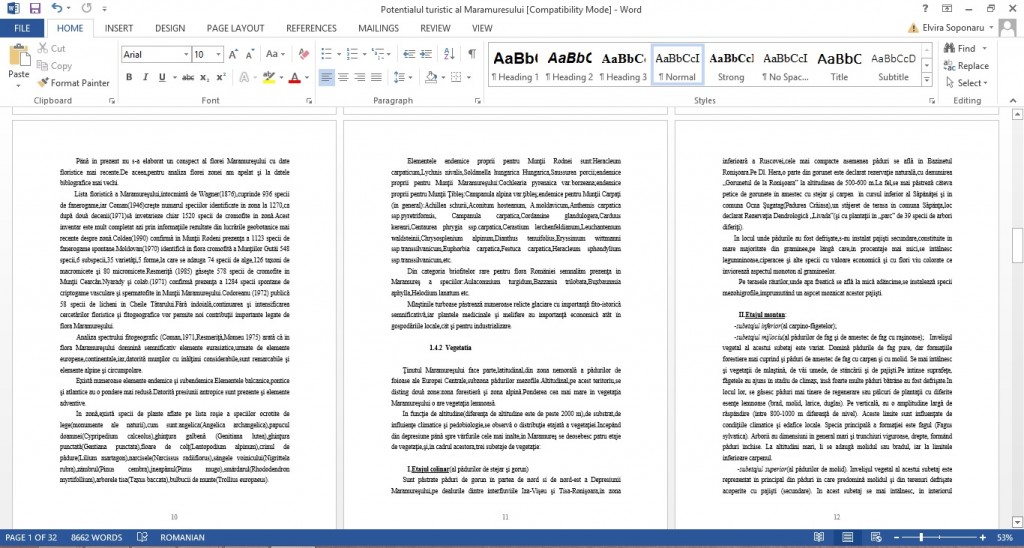
Task: Click the Save icon in the title bar
Action: point(35,8)
